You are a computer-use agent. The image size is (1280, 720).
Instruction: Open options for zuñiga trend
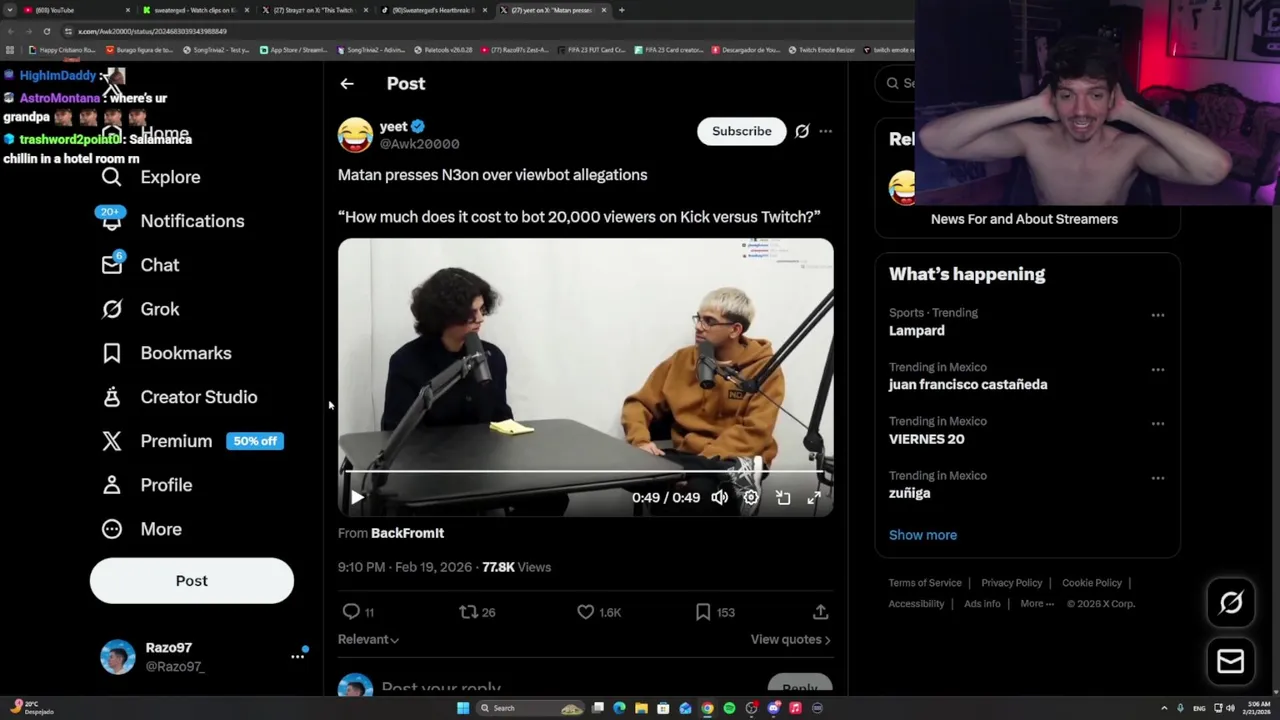(x=1157, y=478)
